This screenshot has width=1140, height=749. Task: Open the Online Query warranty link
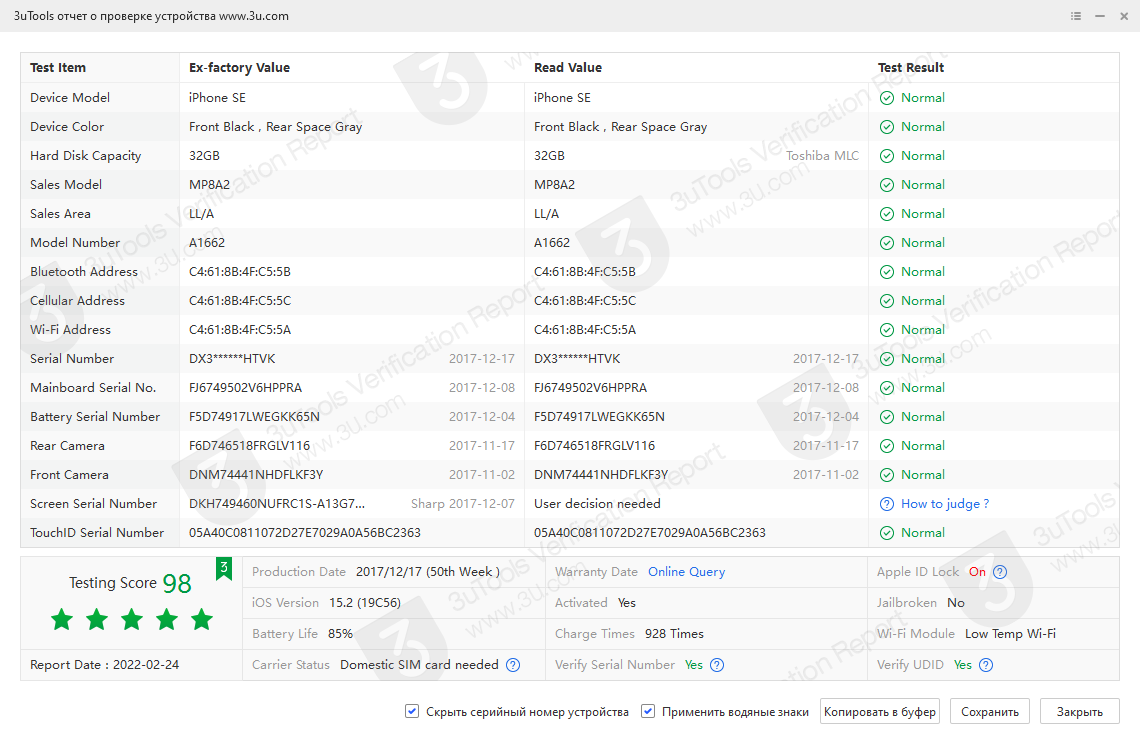point(686,572)
